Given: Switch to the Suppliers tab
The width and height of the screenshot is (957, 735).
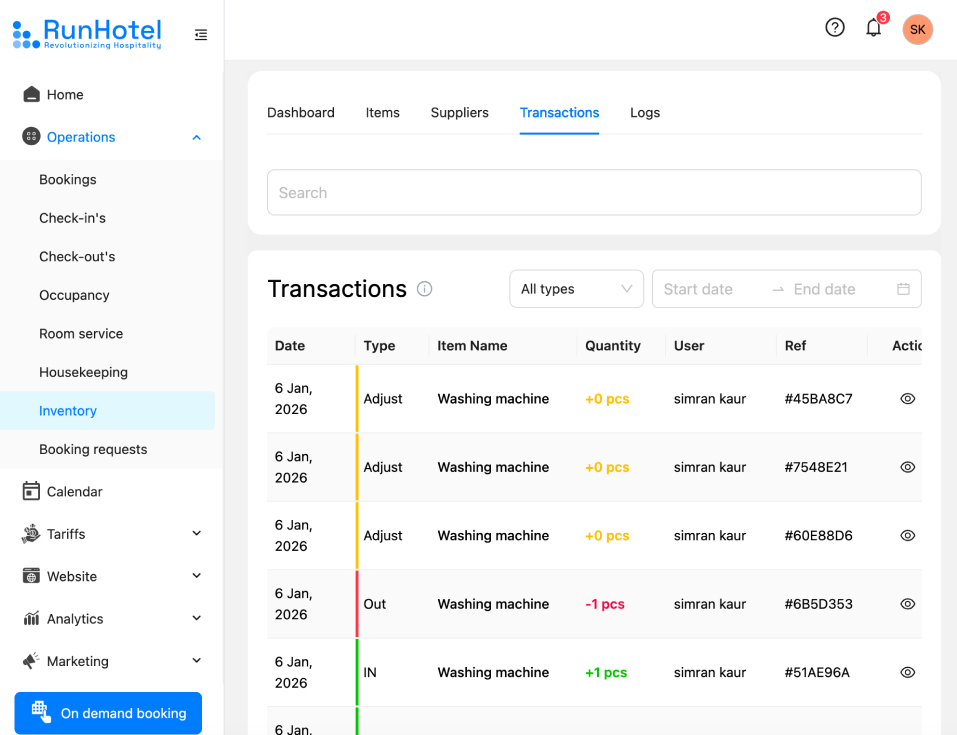Looking at the screenshot, I should coord(460,113).
